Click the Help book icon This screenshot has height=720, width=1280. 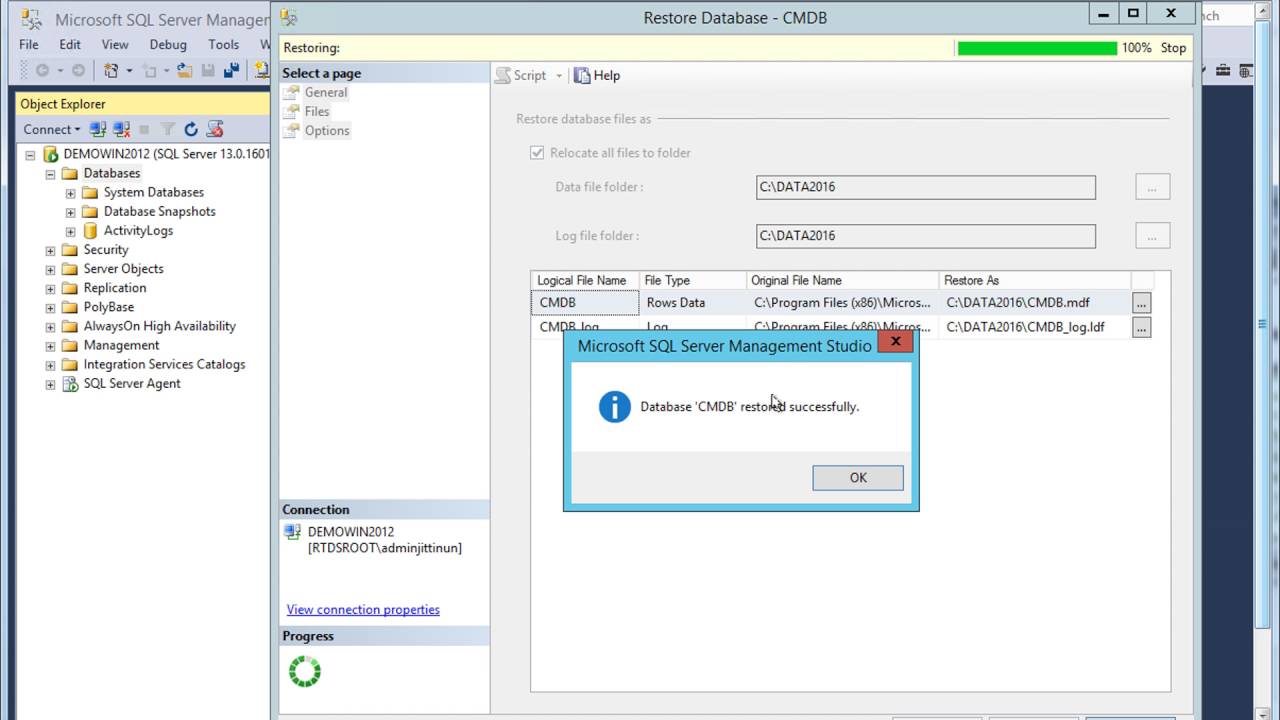582,75
